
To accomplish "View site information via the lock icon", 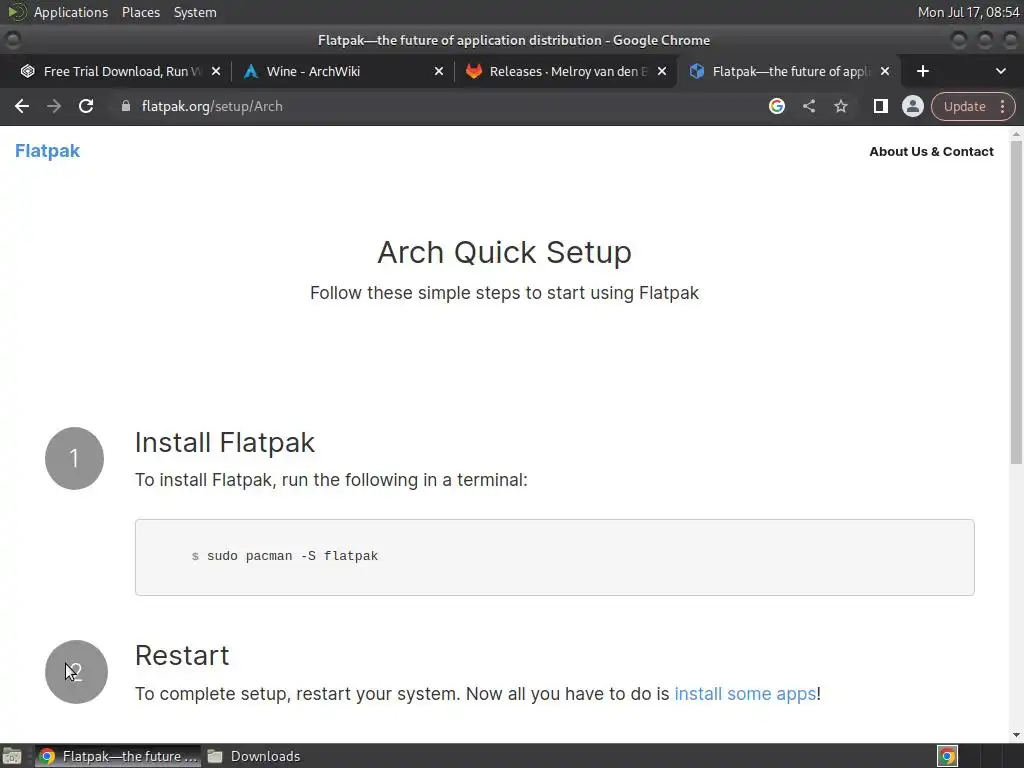I will (x=125, y=106).
